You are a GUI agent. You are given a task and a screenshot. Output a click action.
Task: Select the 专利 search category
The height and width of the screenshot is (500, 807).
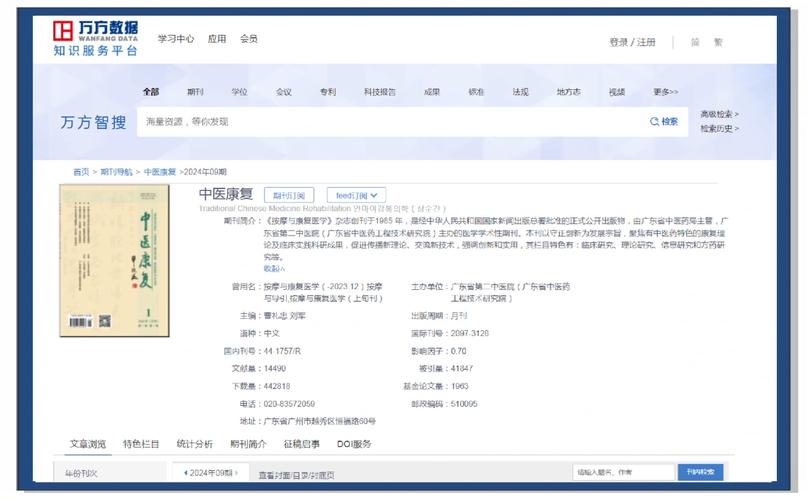coord(328,92)
